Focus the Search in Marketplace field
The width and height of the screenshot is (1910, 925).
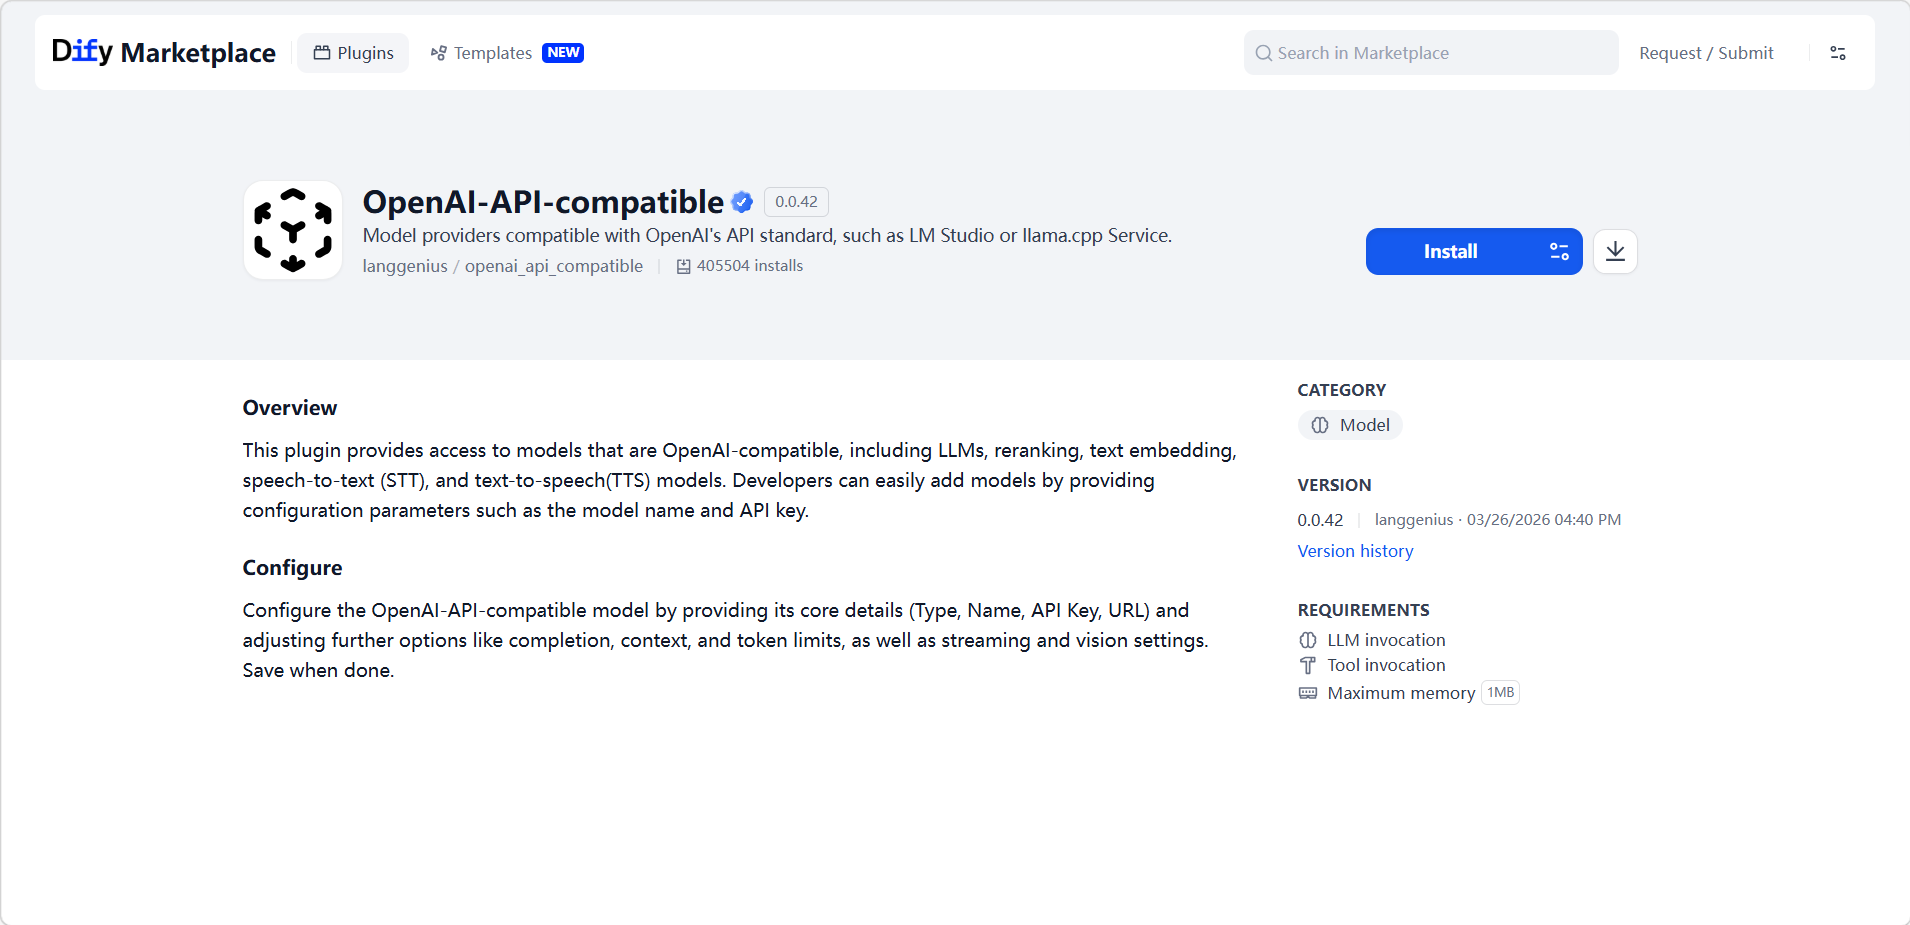tap(1431, 53)
